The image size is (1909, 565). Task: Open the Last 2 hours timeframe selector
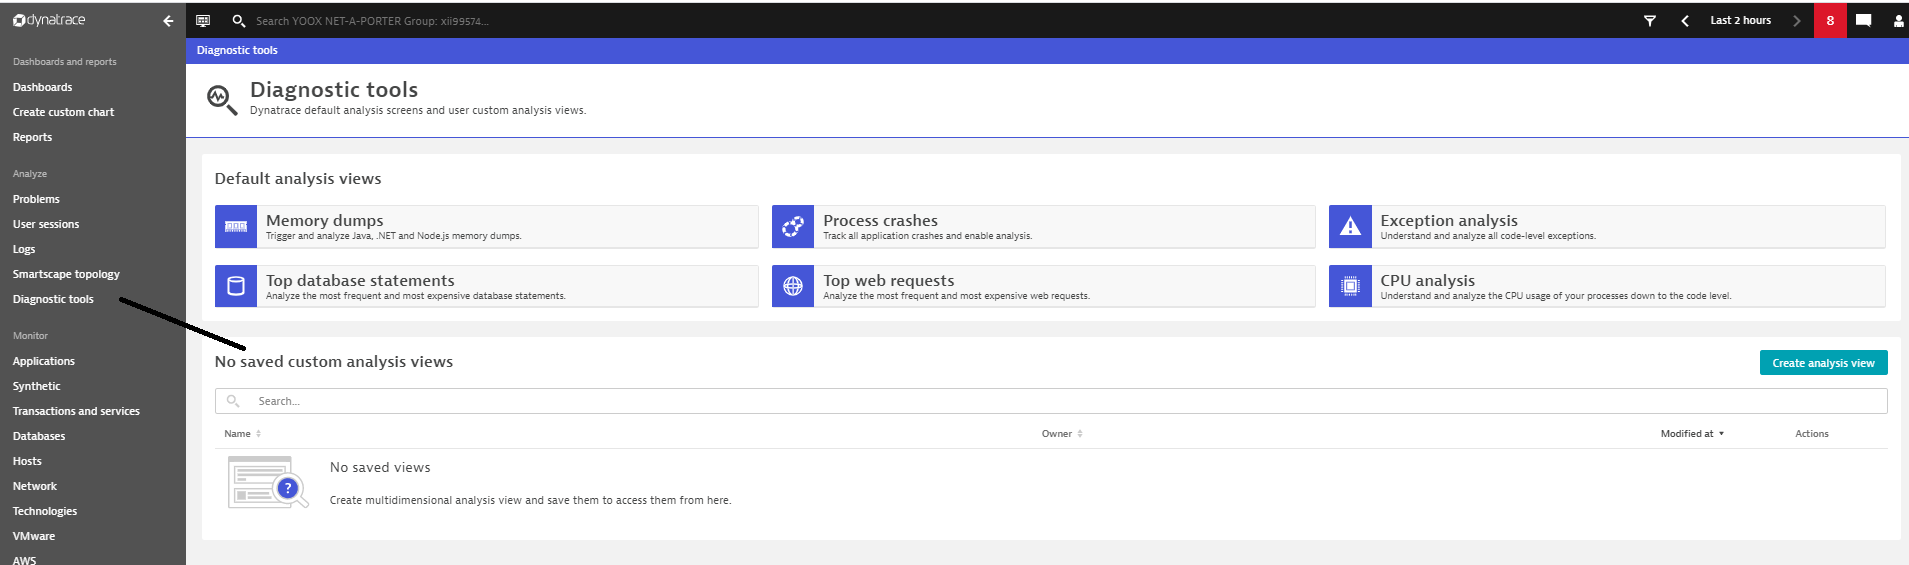pyautogui.click(x=1740, y=21)
